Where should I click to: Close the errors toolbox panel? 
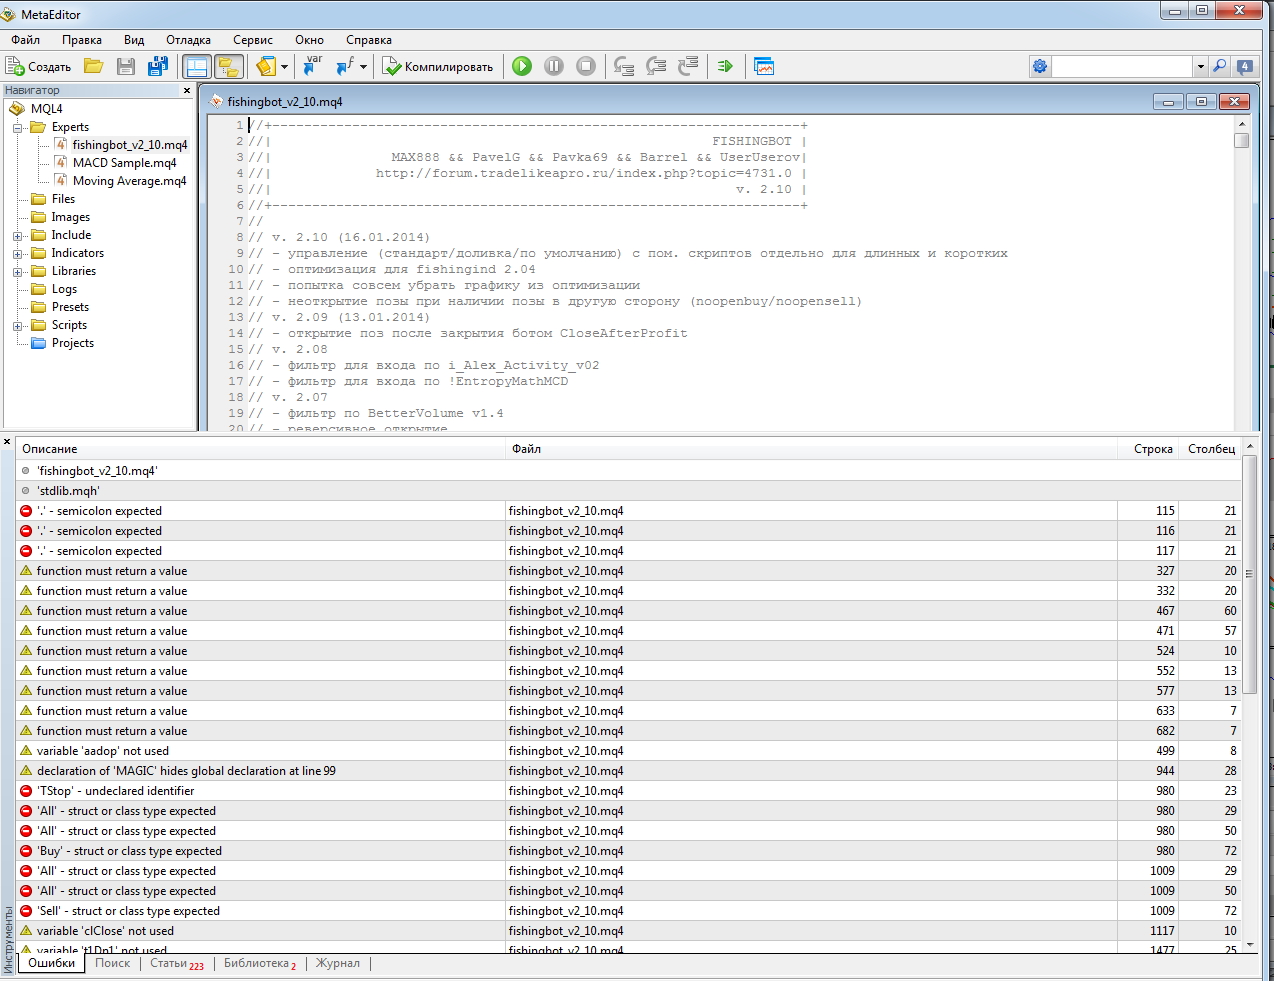tap(7, 442)
